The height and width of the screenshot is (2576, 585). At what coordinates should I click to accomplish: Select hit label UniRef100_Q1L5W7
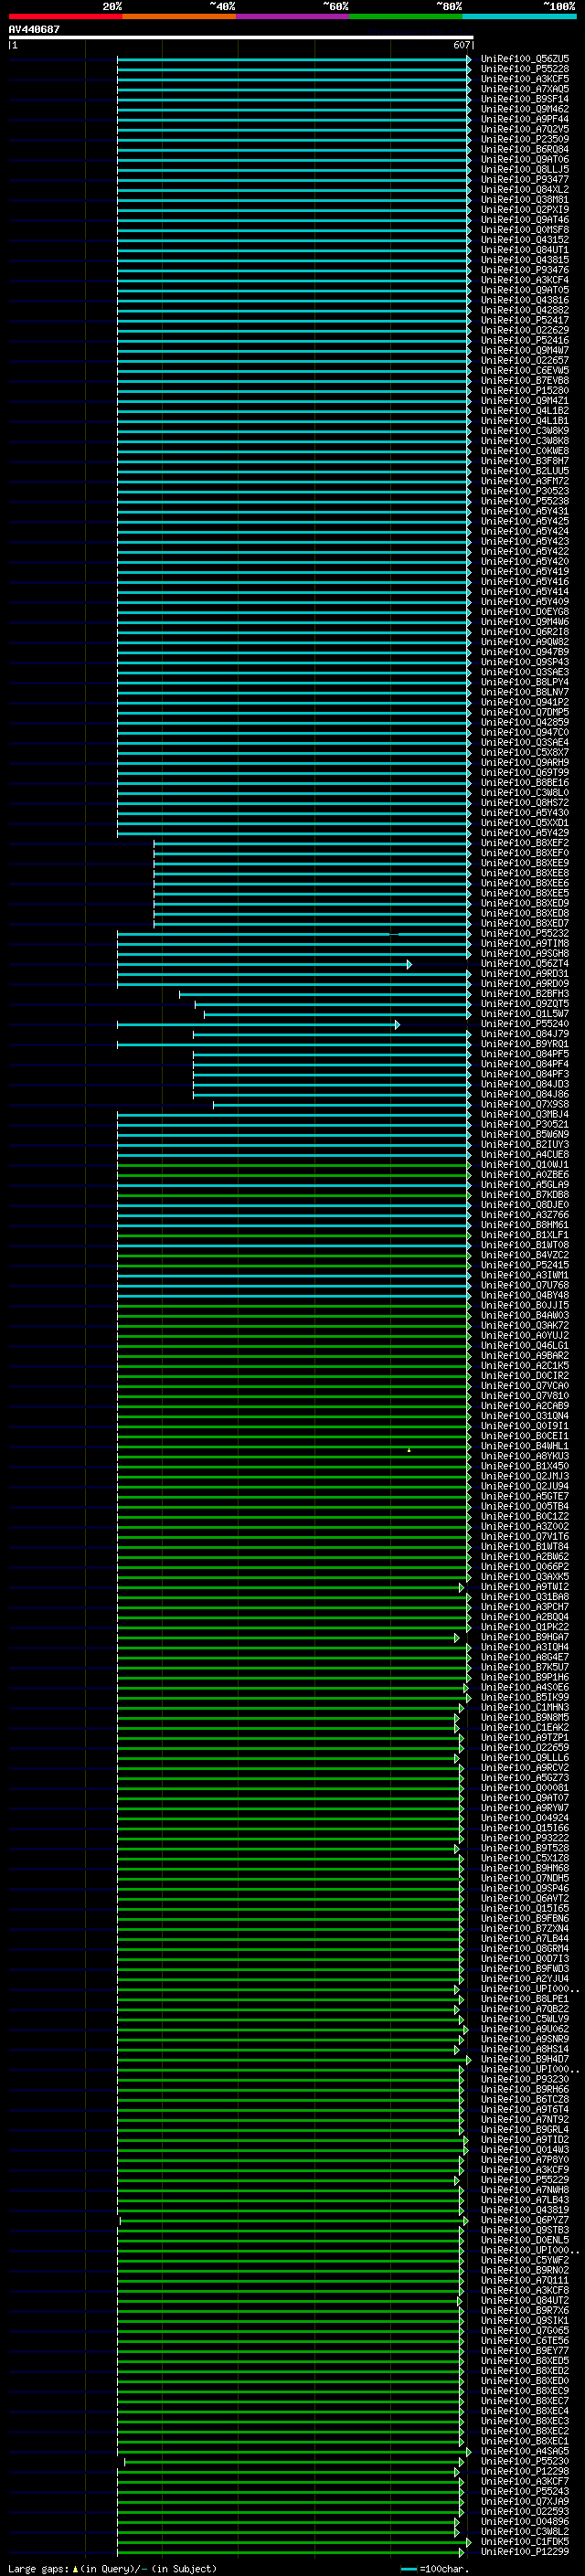(x=525, y=1013)
